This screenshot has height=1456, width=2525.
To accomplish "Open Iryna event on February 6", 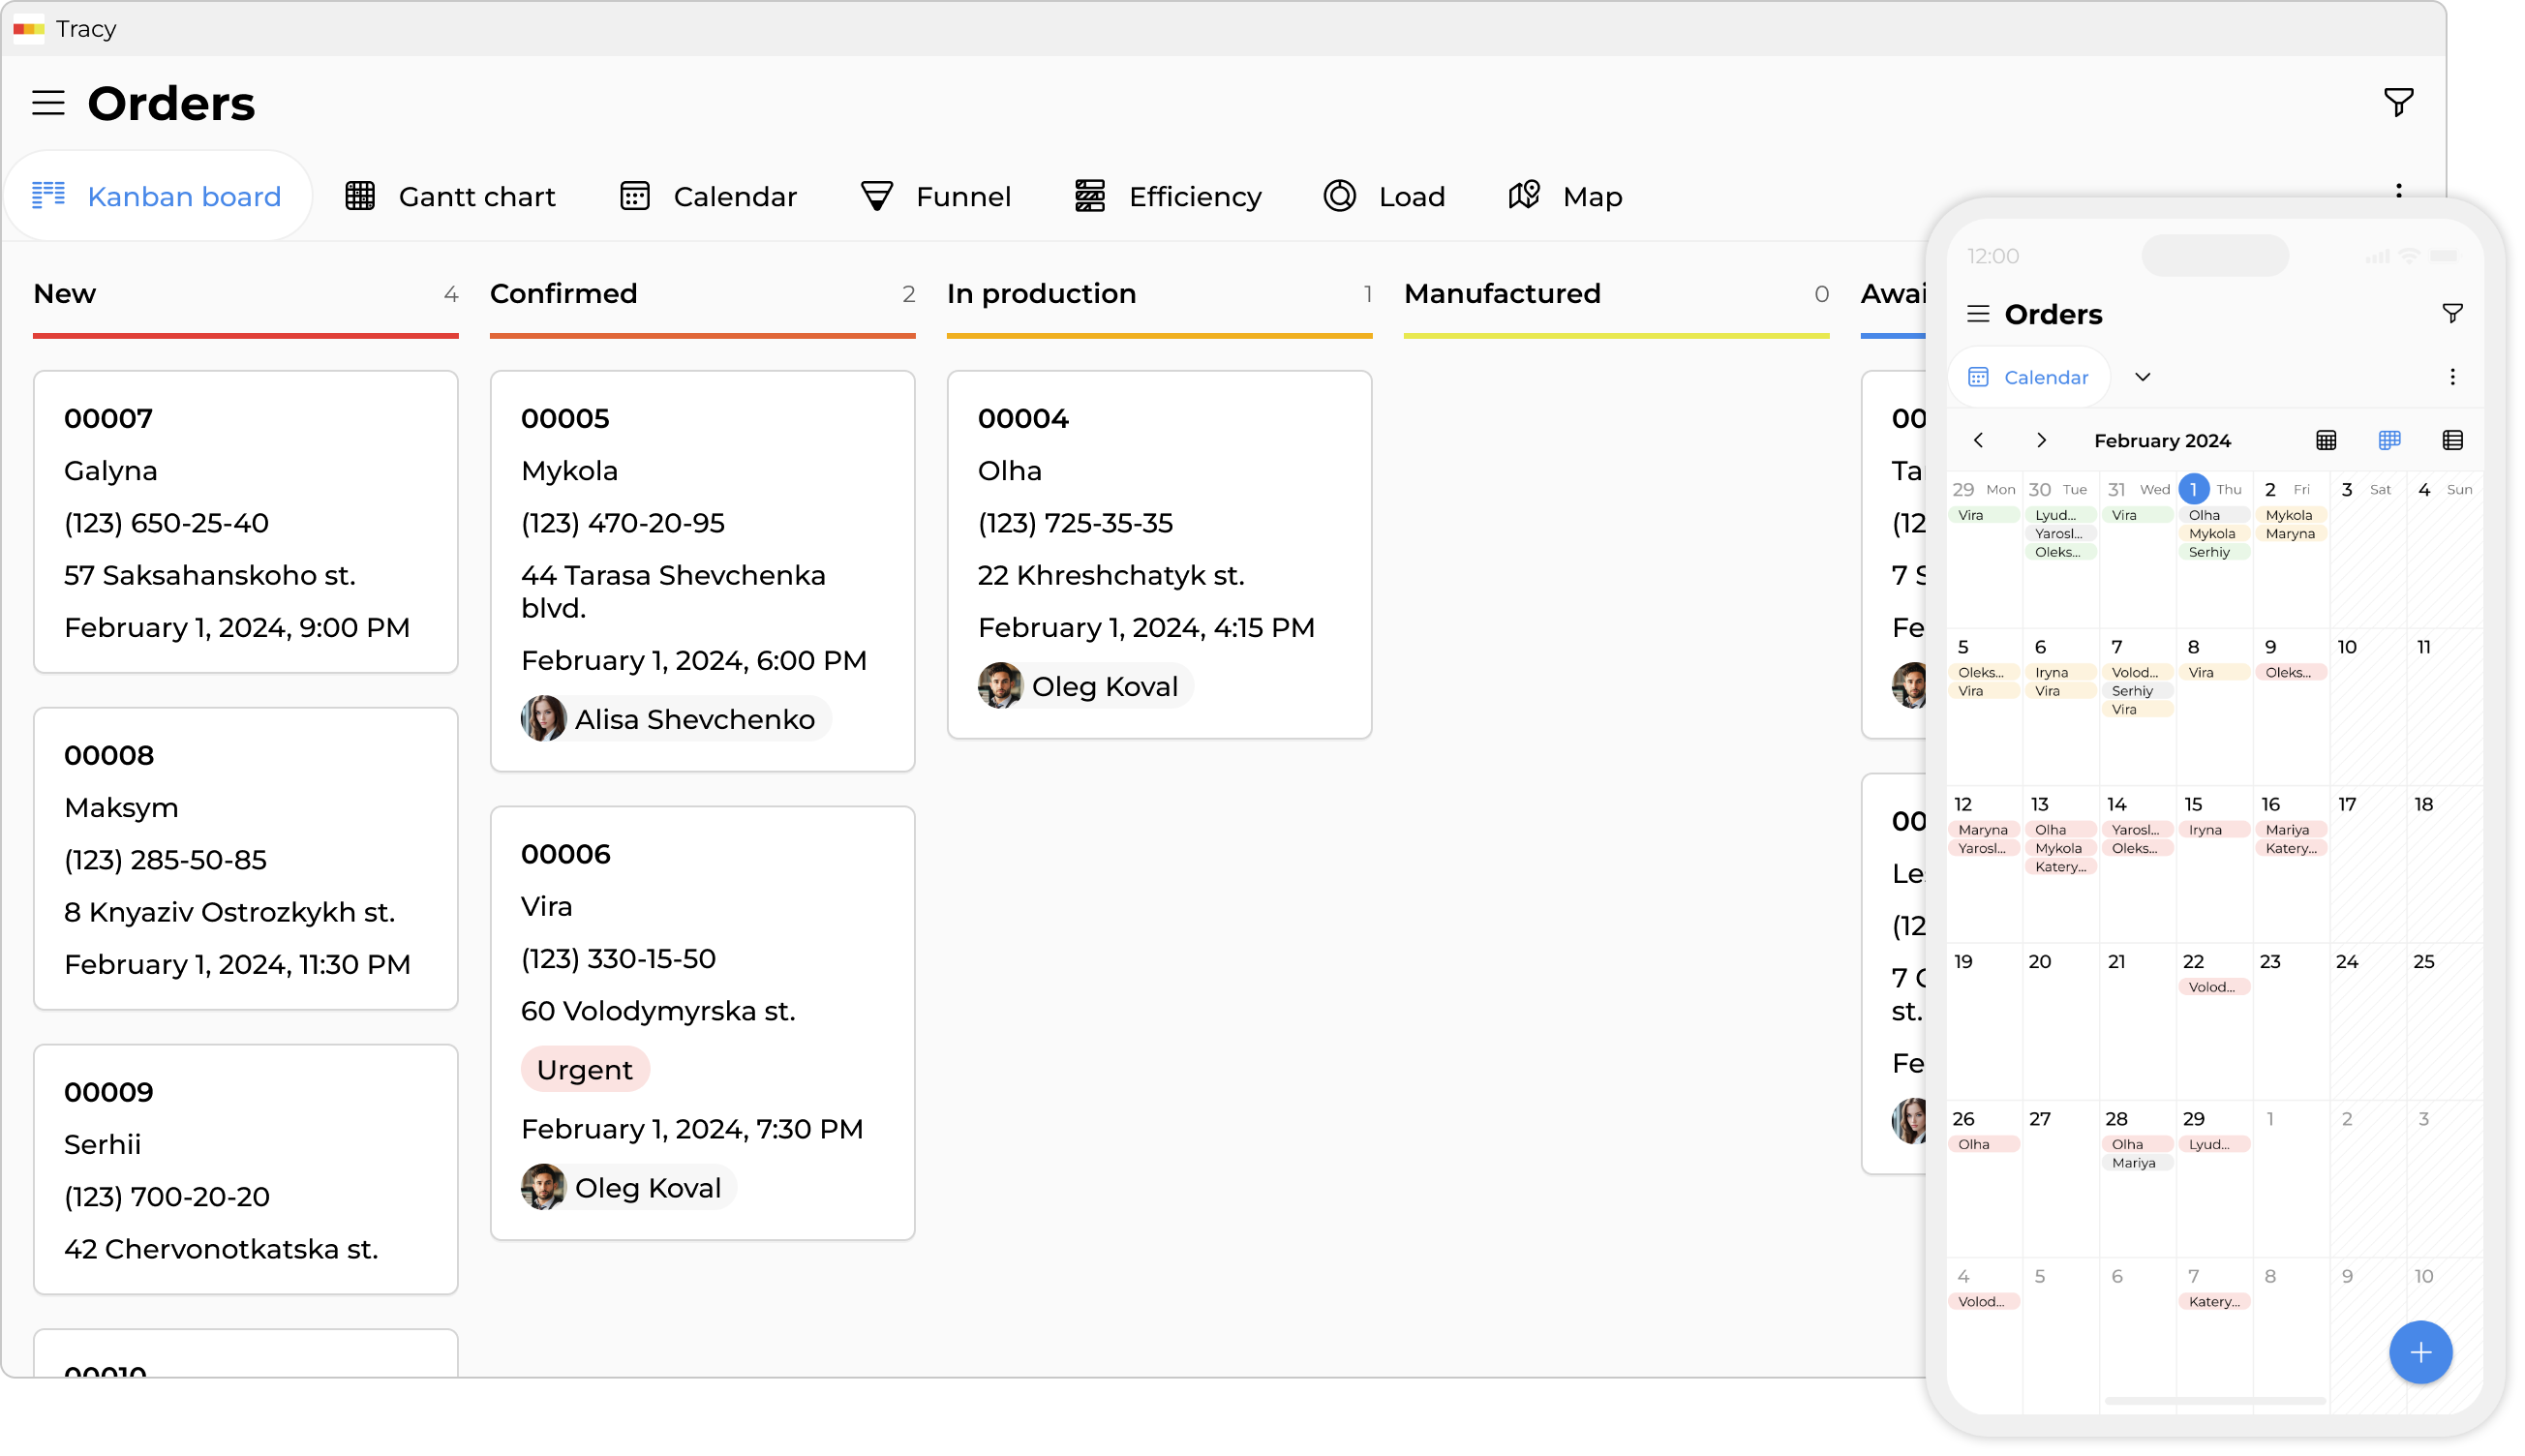I will click(2059, 673).
